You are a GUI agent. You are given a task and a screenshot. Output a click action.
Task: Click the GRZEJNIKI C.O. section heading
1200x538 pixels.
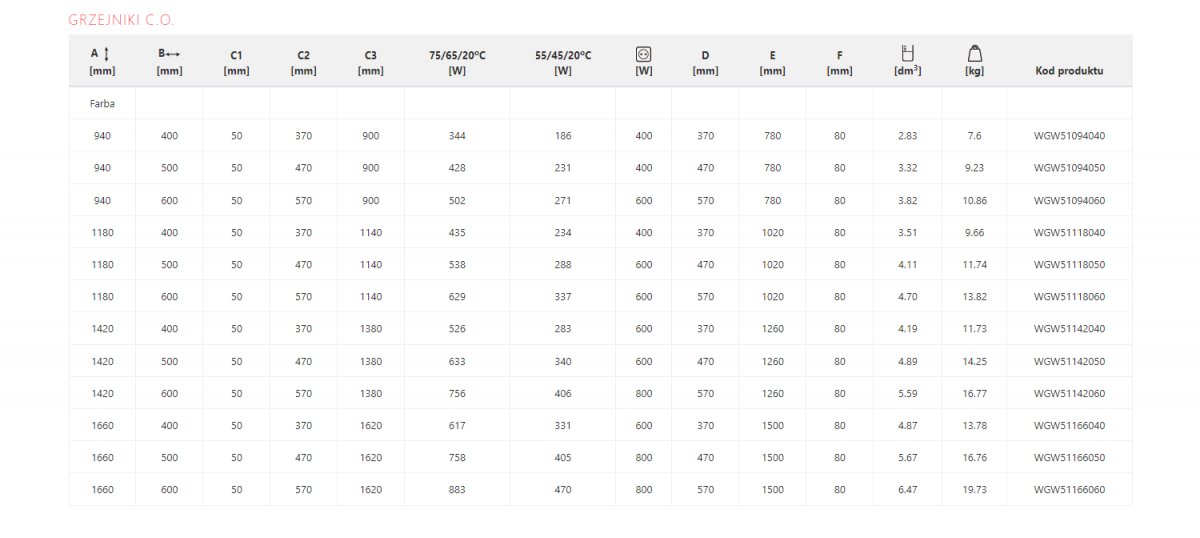(x=121, y=20)
